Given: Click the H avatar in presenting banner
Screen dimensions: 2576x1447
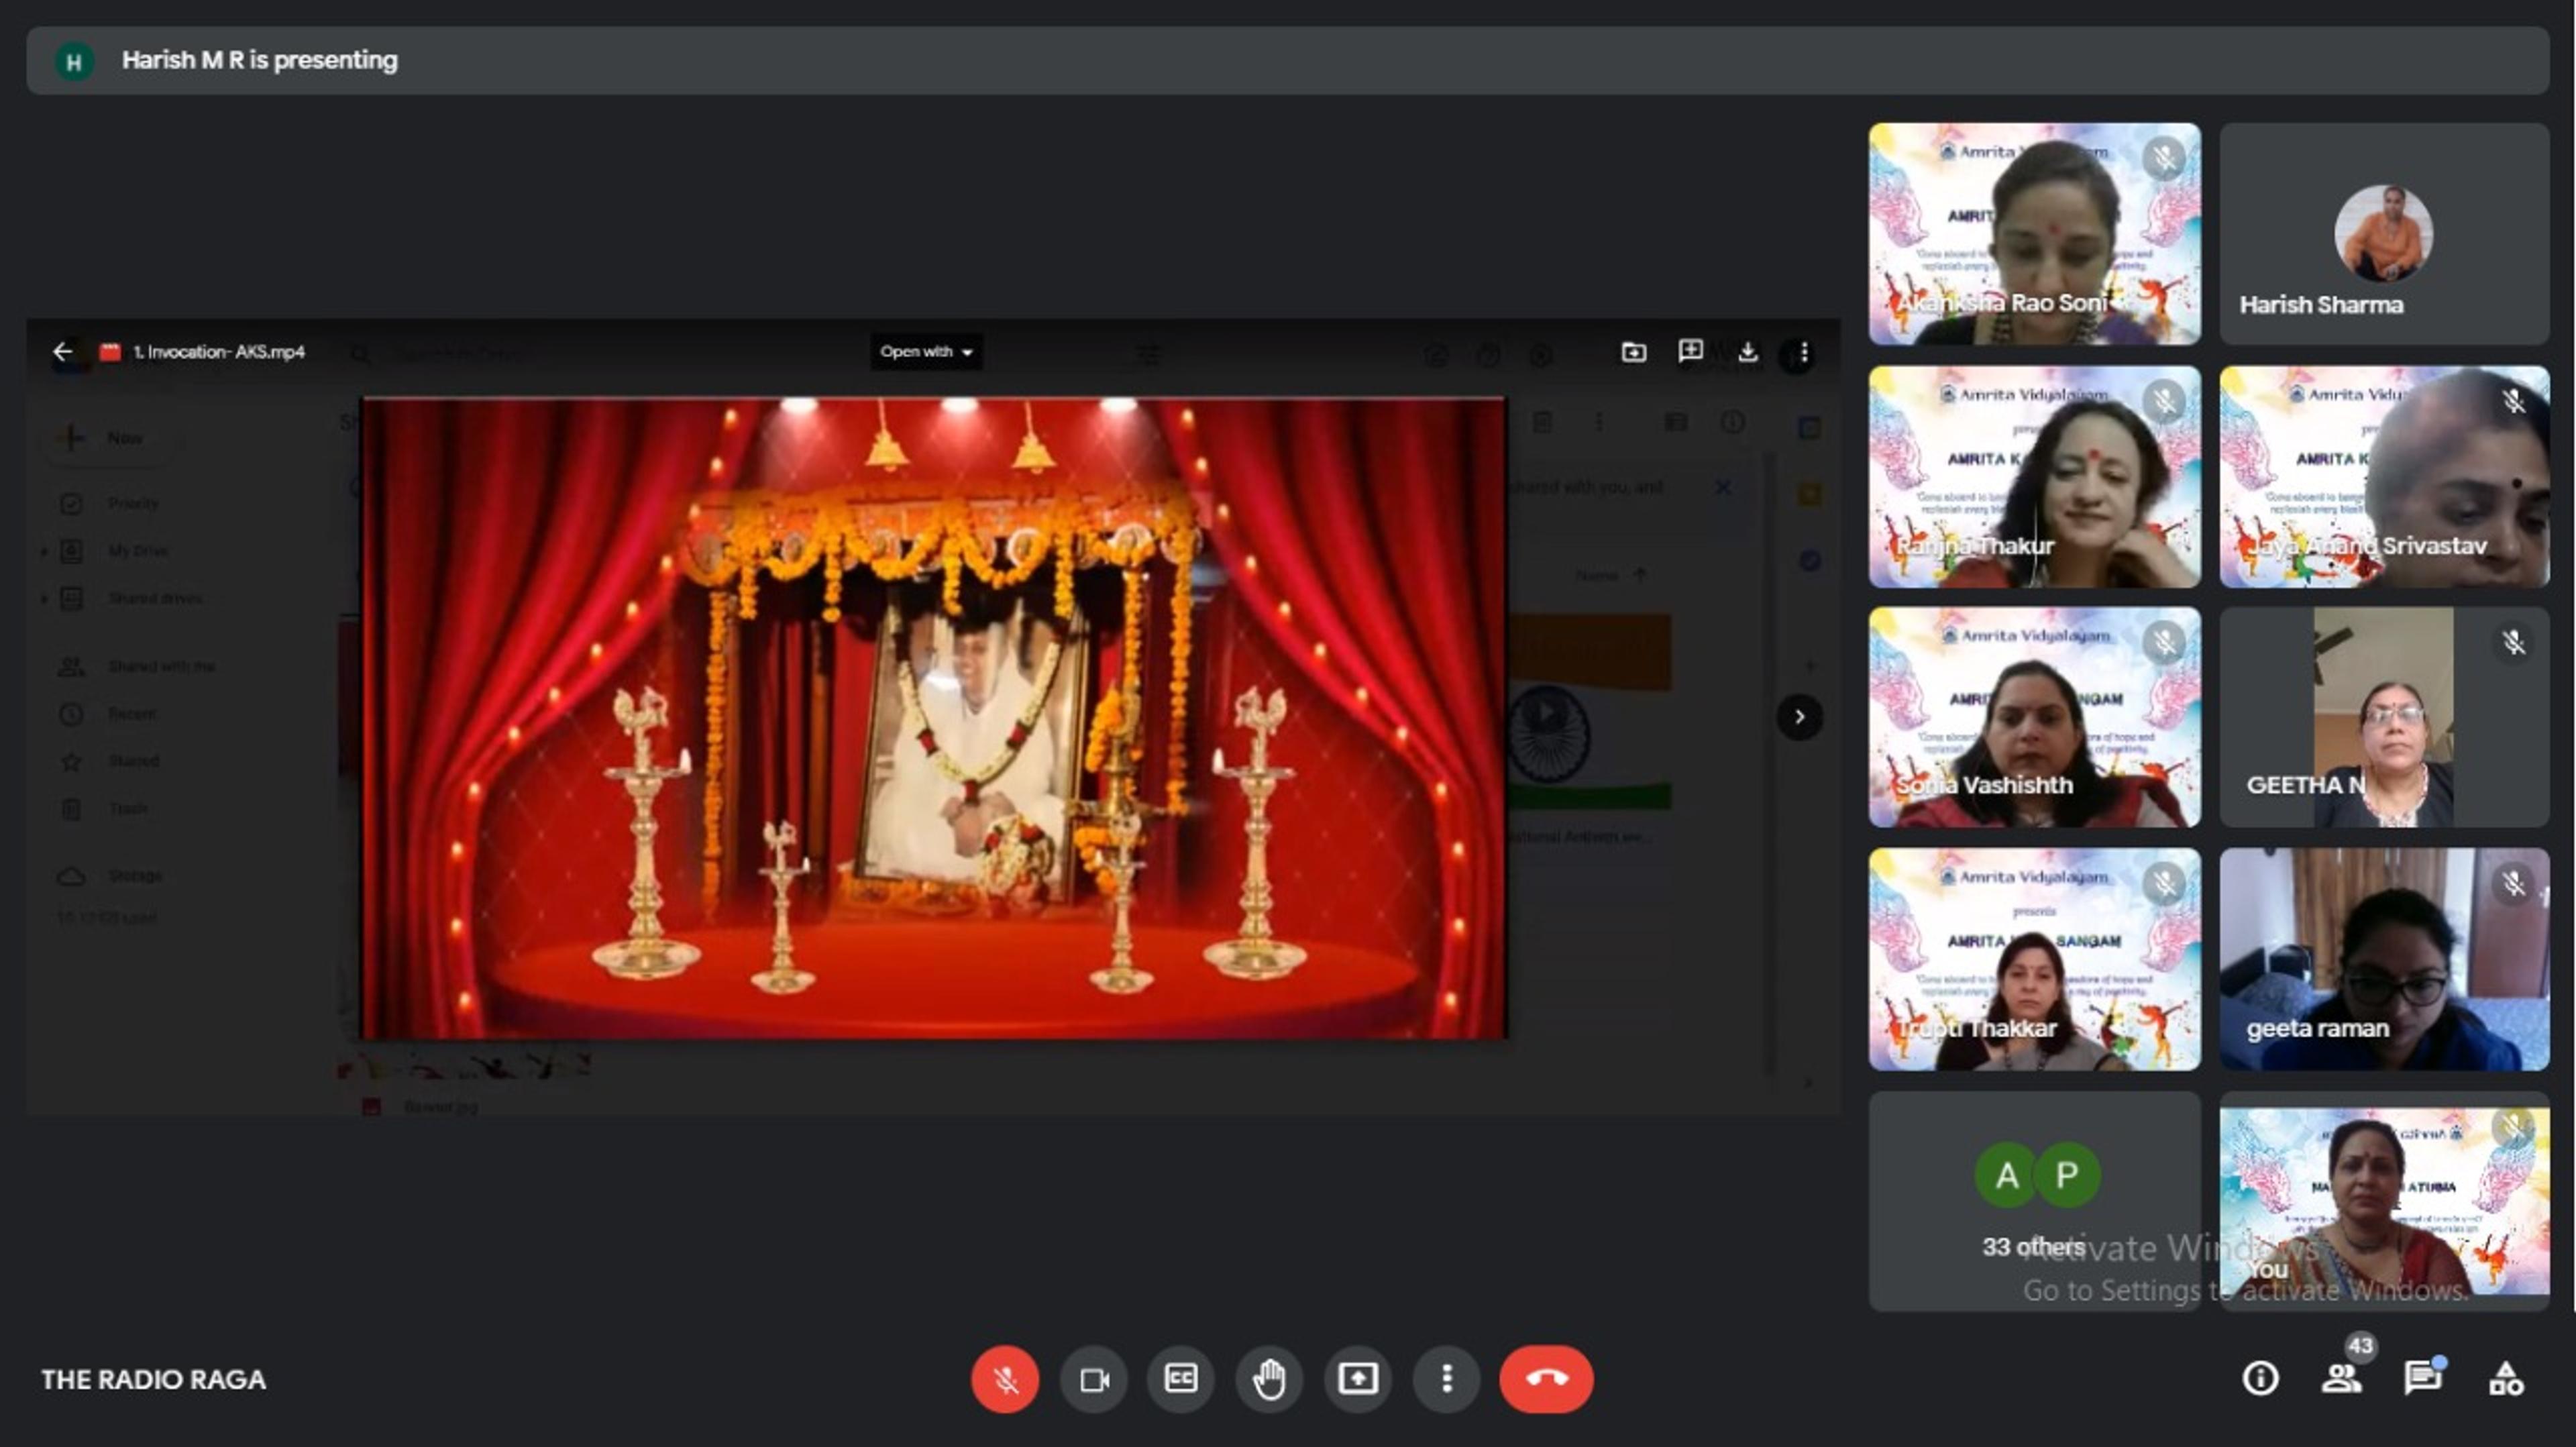Looking at the screenshot, I should point(73,61).
